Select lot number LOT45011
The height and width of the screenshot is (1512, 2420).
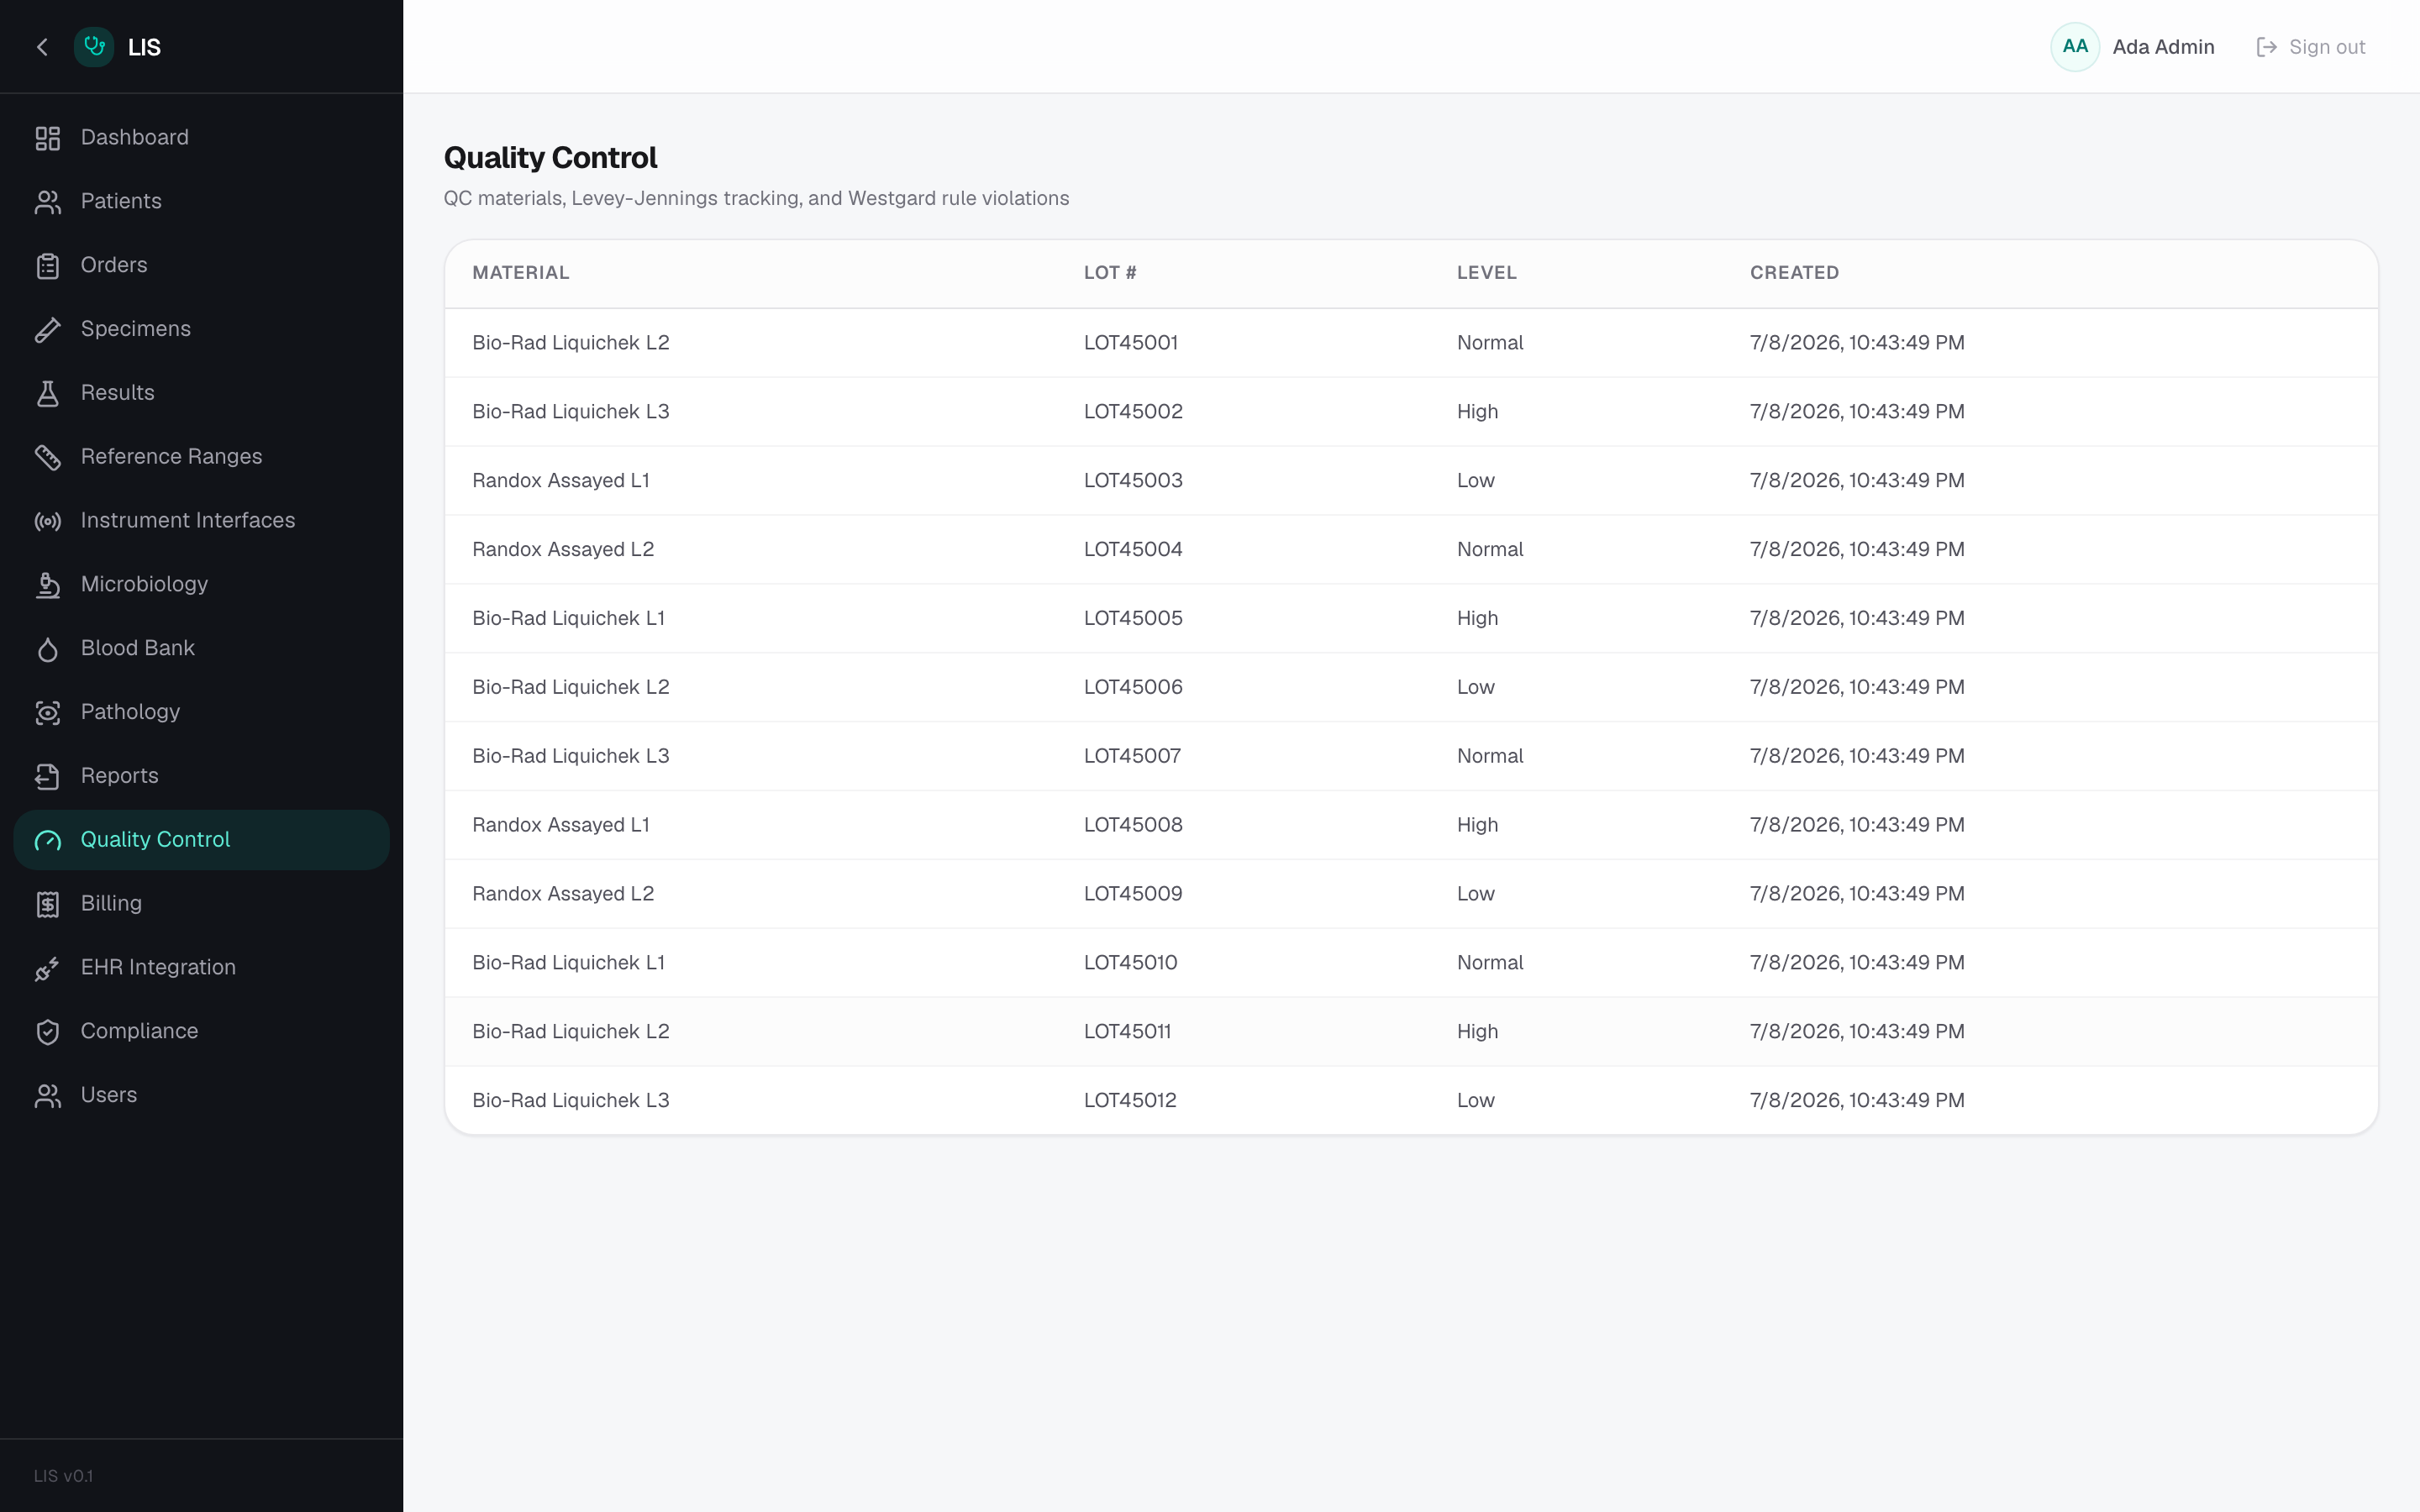[x=1127, y=1032]
